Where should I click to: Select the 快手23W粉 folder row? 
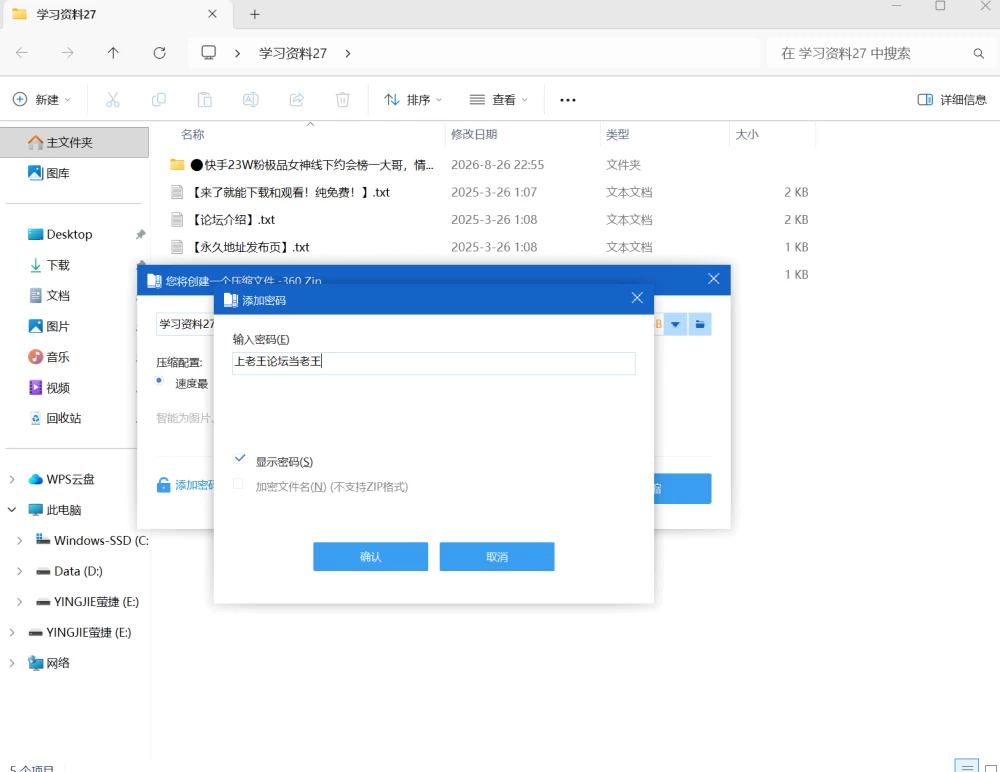point(490,165)
